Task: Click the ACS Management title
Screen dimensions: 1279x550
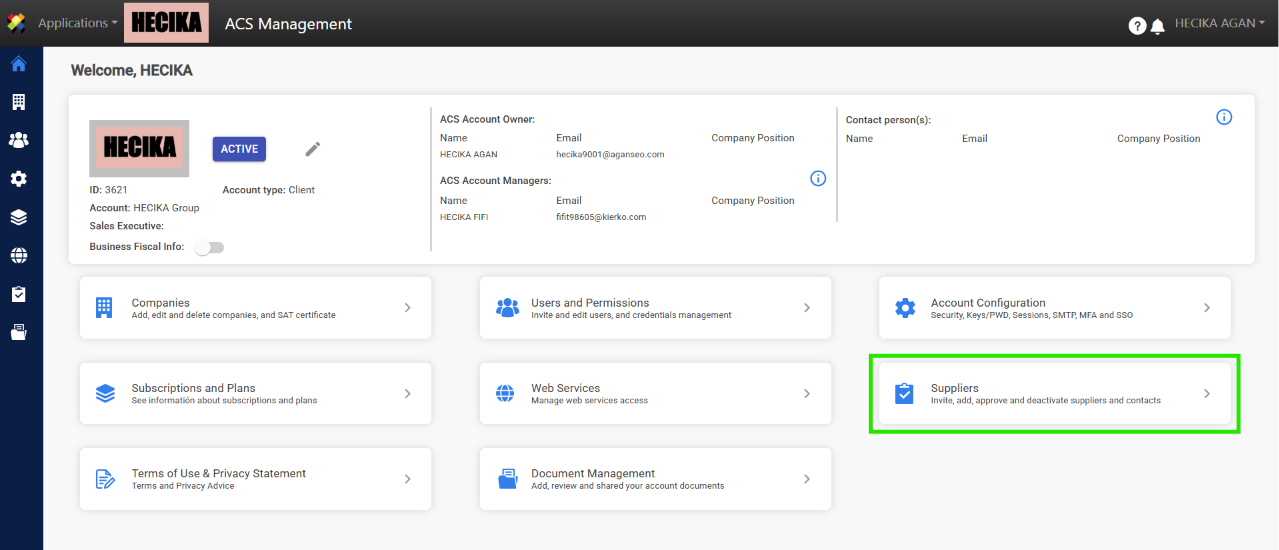Action: point(288,23)
